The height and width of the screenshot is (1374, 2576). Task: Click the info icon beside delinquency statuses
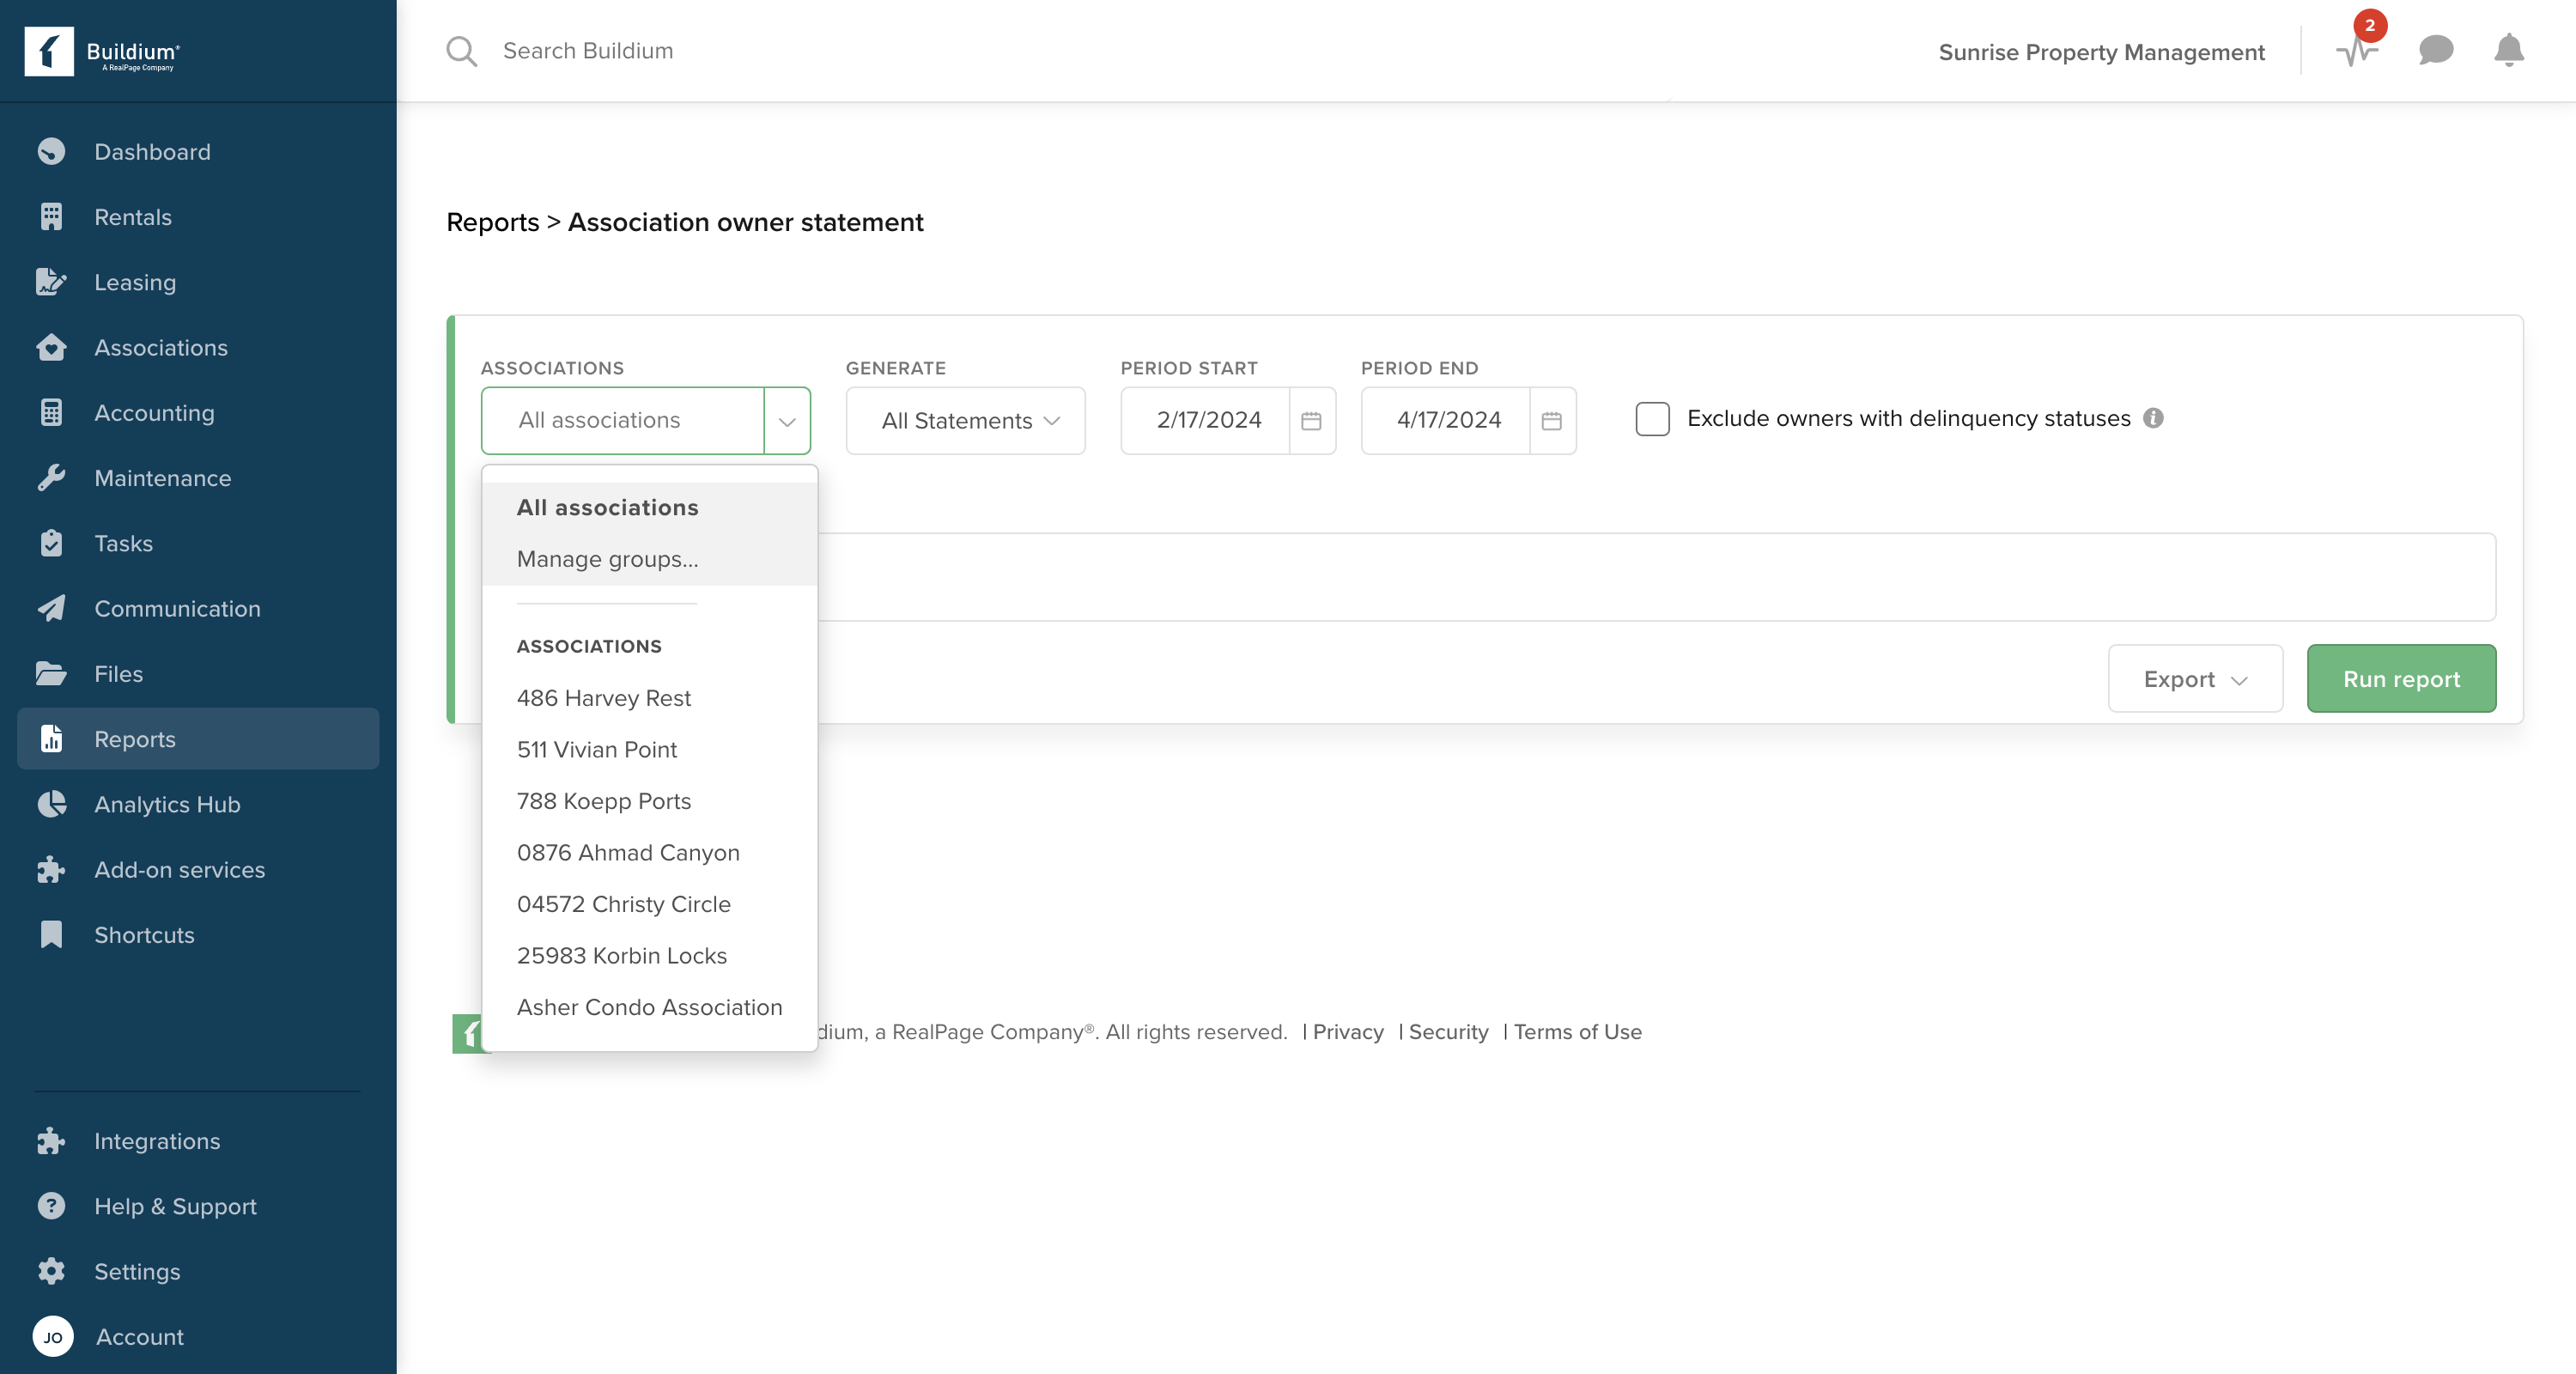(x=2153, y=418)
